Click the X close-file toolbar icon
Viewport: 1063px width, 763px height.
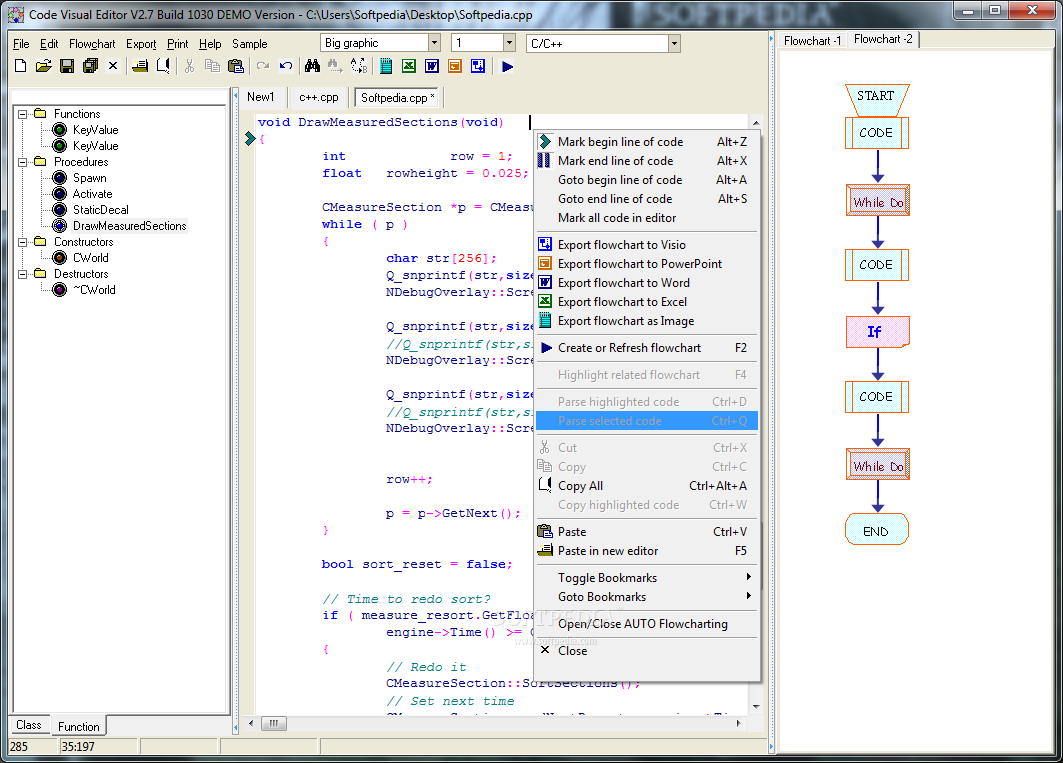113,66
